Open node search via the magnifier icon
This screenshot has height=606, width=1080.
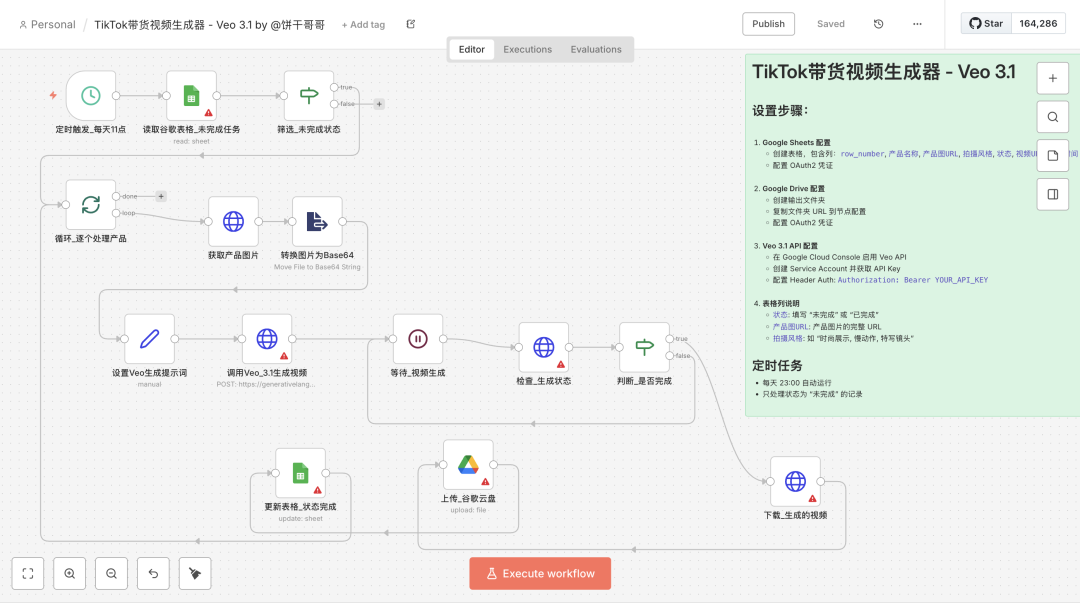(x=1052, y=117)
